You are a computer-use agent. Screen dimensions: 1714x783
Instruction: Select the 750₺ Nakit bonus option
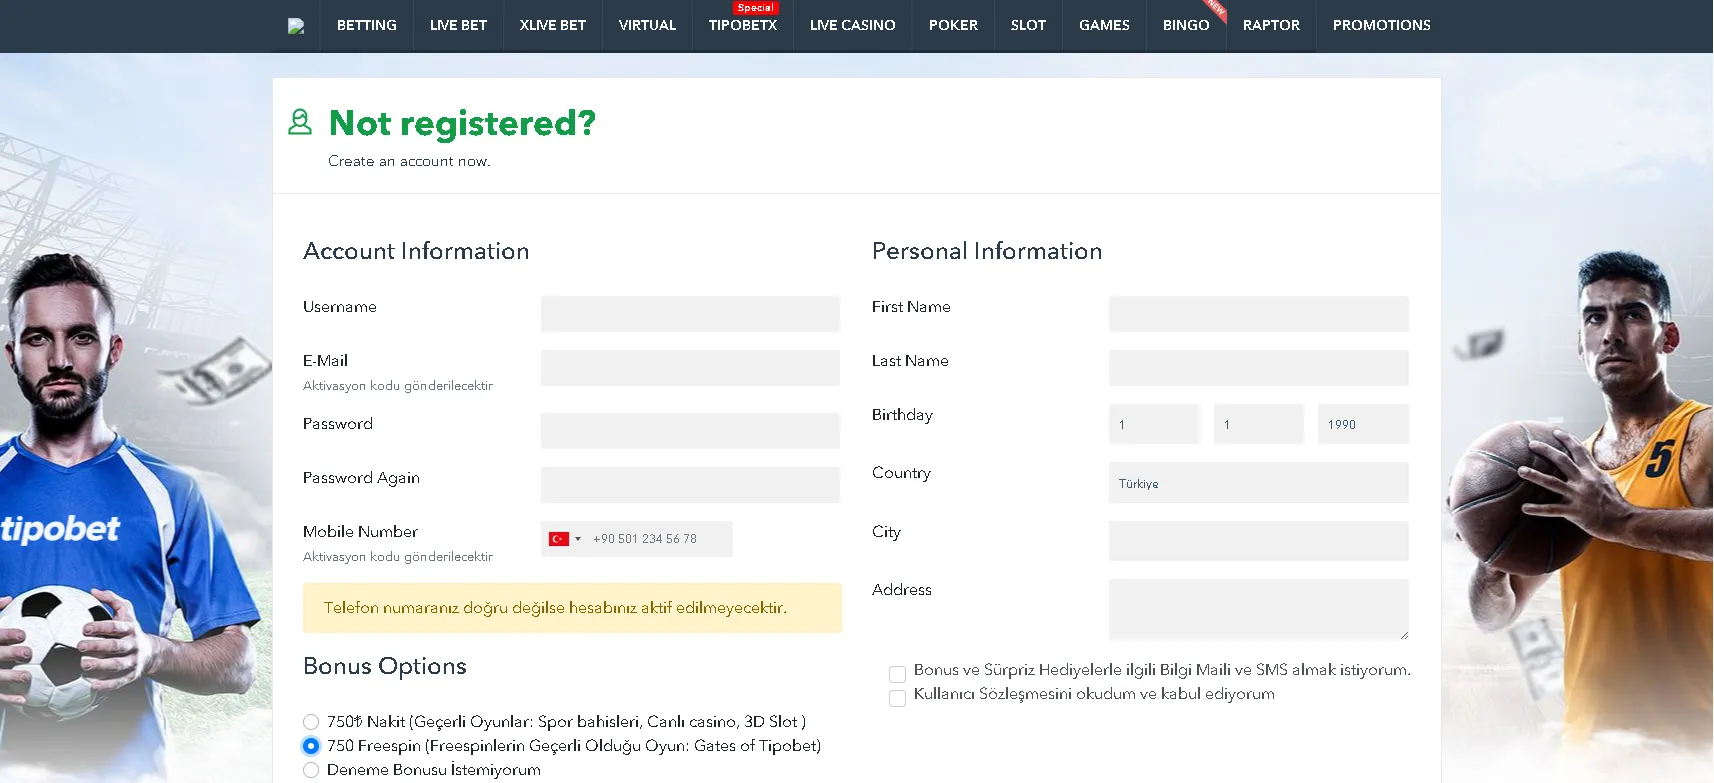311,722
